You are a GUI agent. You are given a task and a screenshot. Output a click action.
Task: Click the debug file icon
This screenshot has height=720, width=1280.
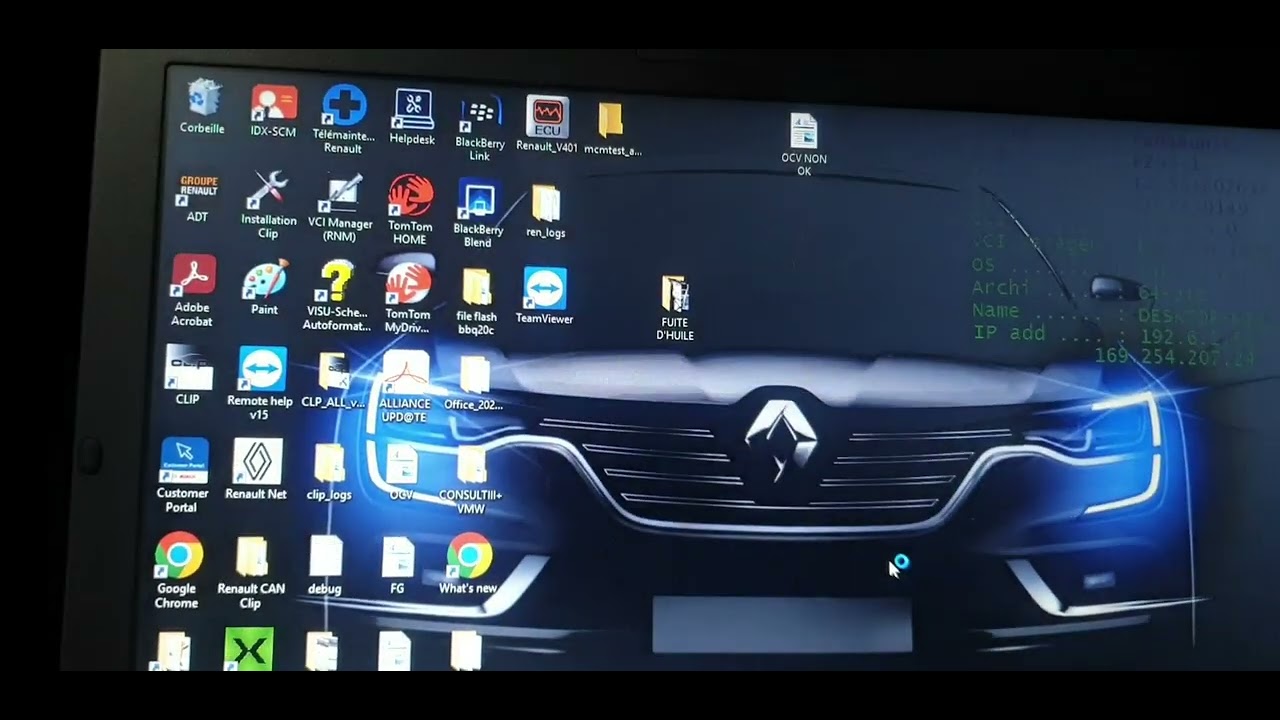[x=325, y=566]
